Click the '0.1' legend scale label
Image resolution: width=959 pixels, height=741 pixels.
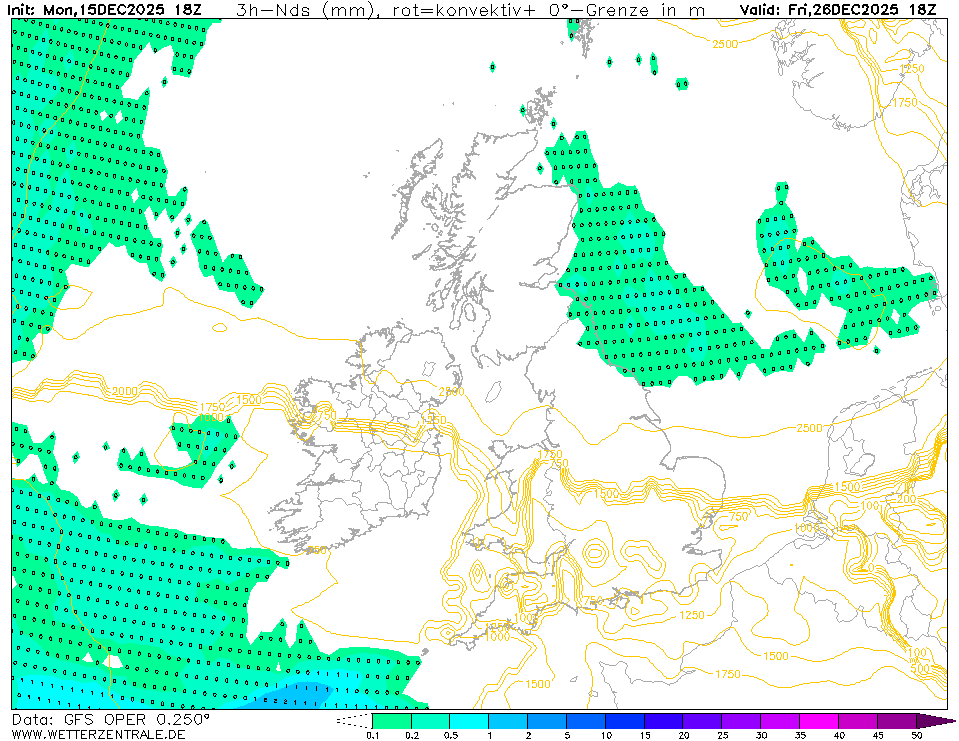[x=372, y=735]
